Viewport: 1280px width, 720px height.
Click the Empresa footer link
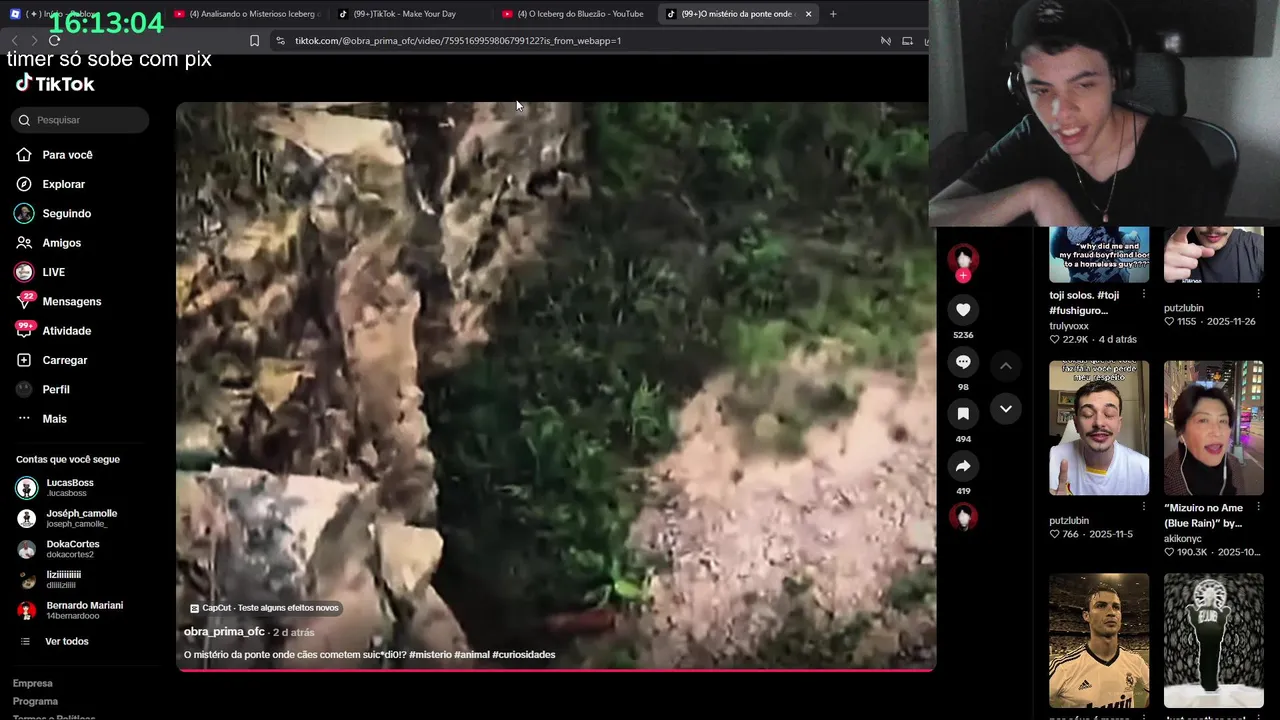point(32,683)
